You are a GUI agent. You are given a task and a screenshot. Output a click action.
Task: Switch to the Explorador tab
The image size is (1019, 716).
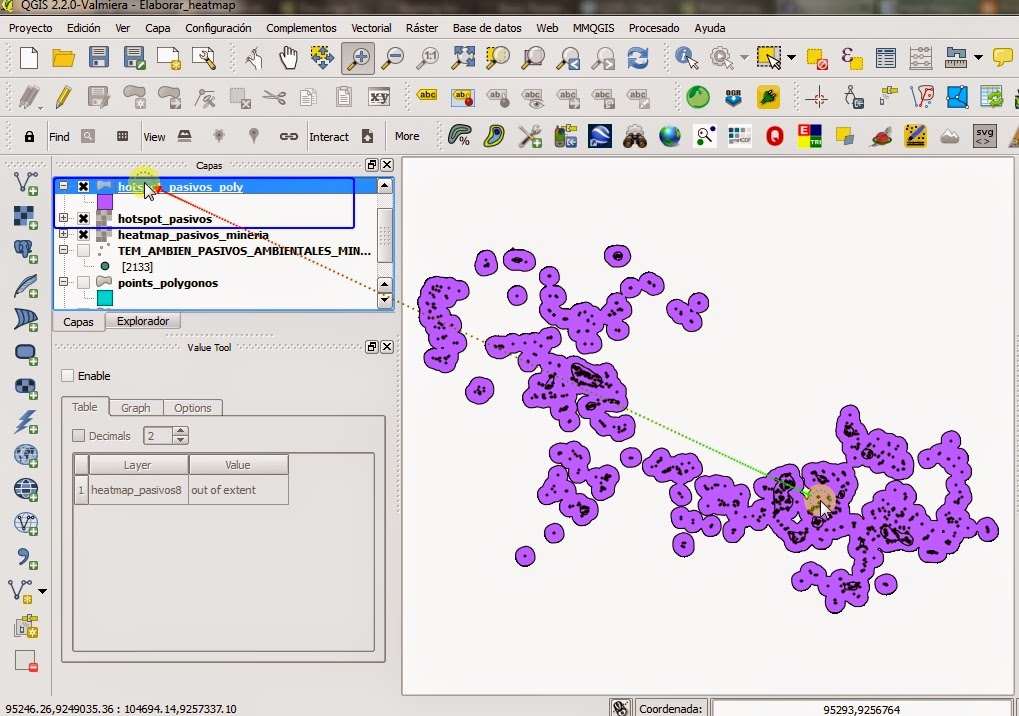pos(143,321)
